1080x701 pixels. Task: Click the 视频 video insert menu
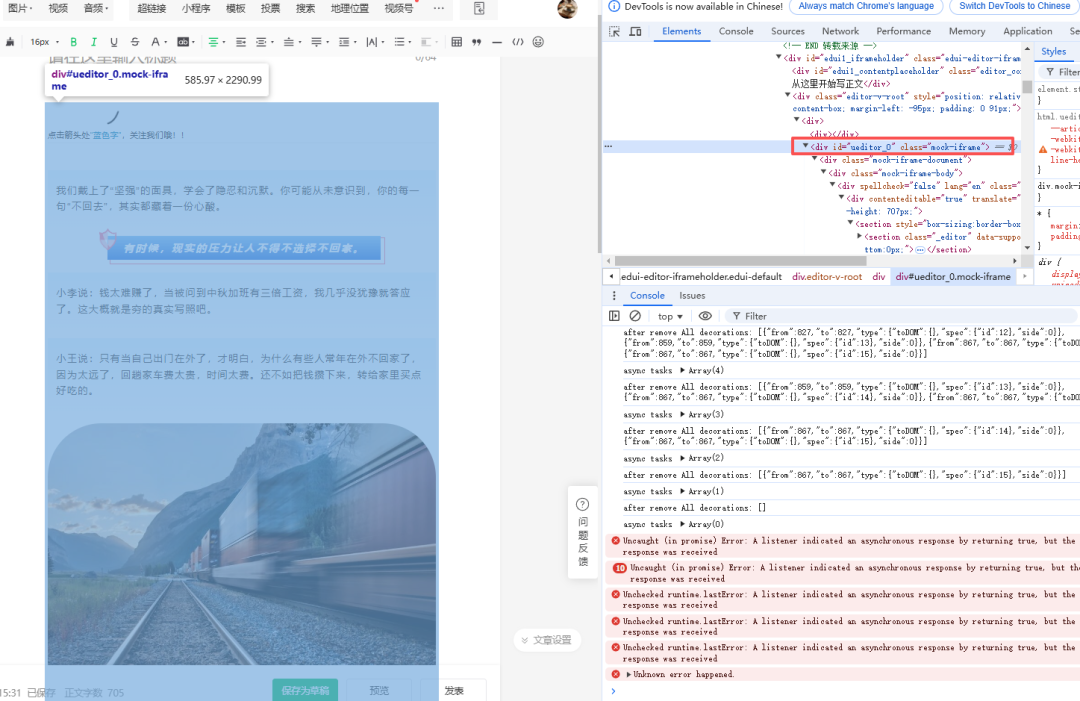(x=58, y=8)
